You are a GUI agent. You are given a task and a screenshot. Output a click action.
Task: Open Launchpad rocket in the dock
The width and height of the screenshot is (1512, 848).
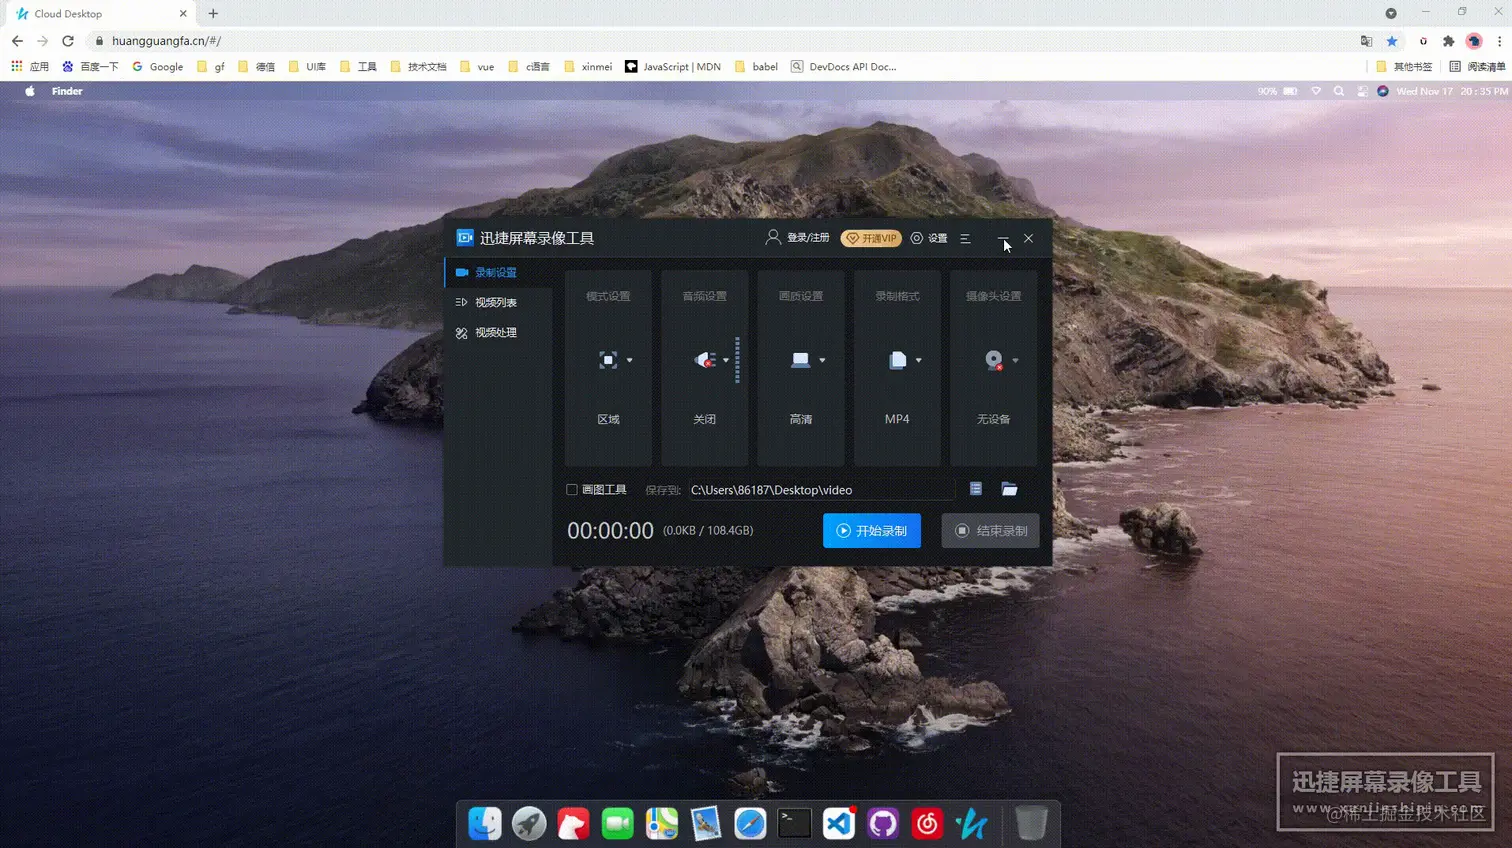(x=529, y=823)
